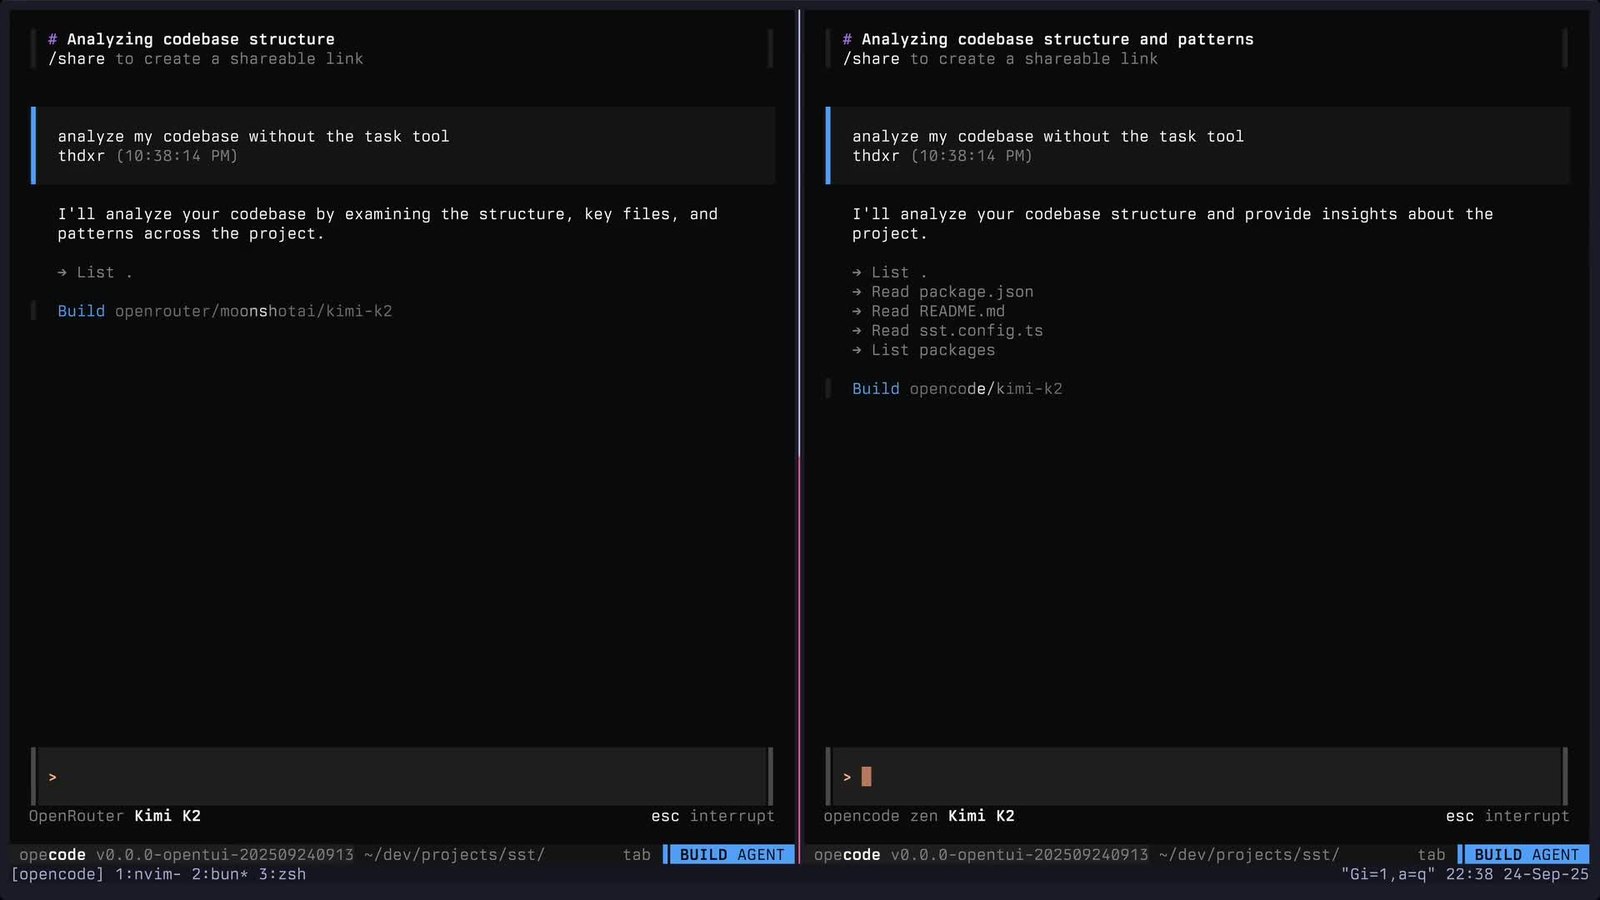Click 'Read sst.config.ts' tool line in right pane
1600x900 pixels.
(x=947, y=330)
